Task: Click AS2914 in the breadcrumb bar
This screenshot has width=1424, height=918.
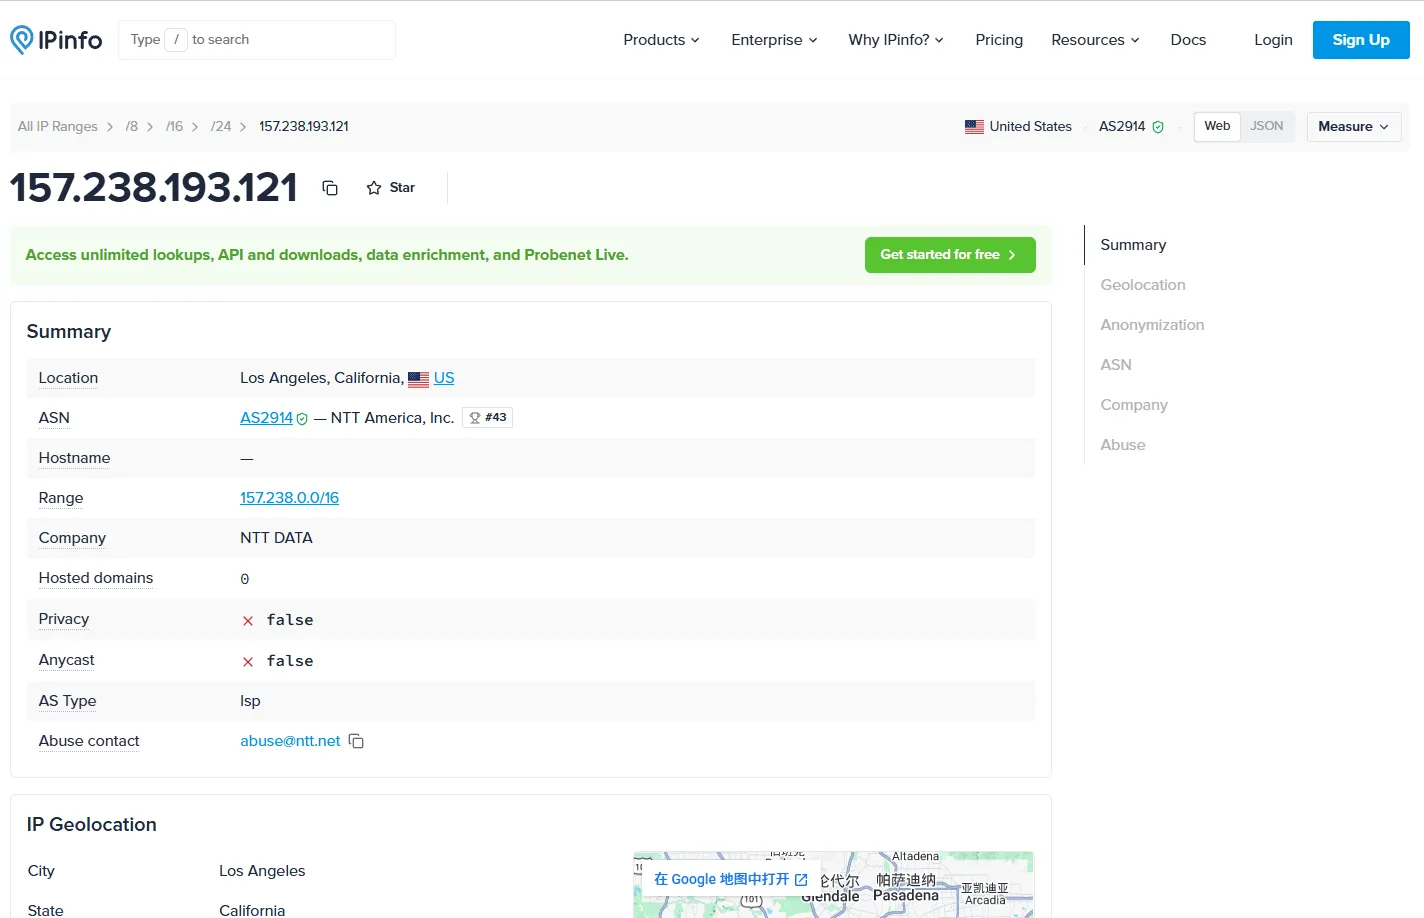Action: tap(1122, 127)
